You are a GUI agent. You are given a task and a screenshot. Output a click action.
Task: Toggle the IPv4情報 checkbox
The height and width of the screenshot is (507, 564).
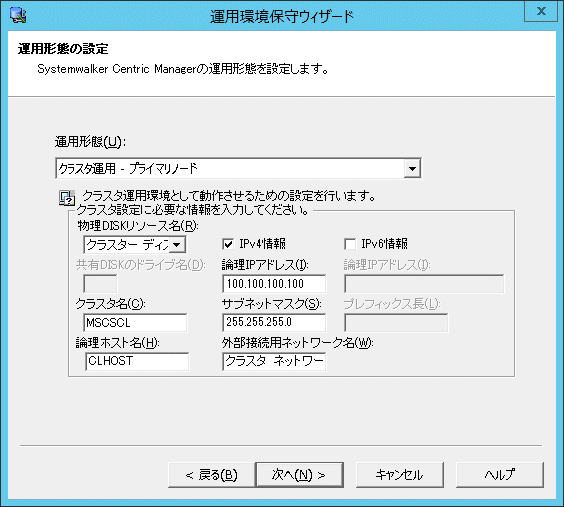click(228, 244)
